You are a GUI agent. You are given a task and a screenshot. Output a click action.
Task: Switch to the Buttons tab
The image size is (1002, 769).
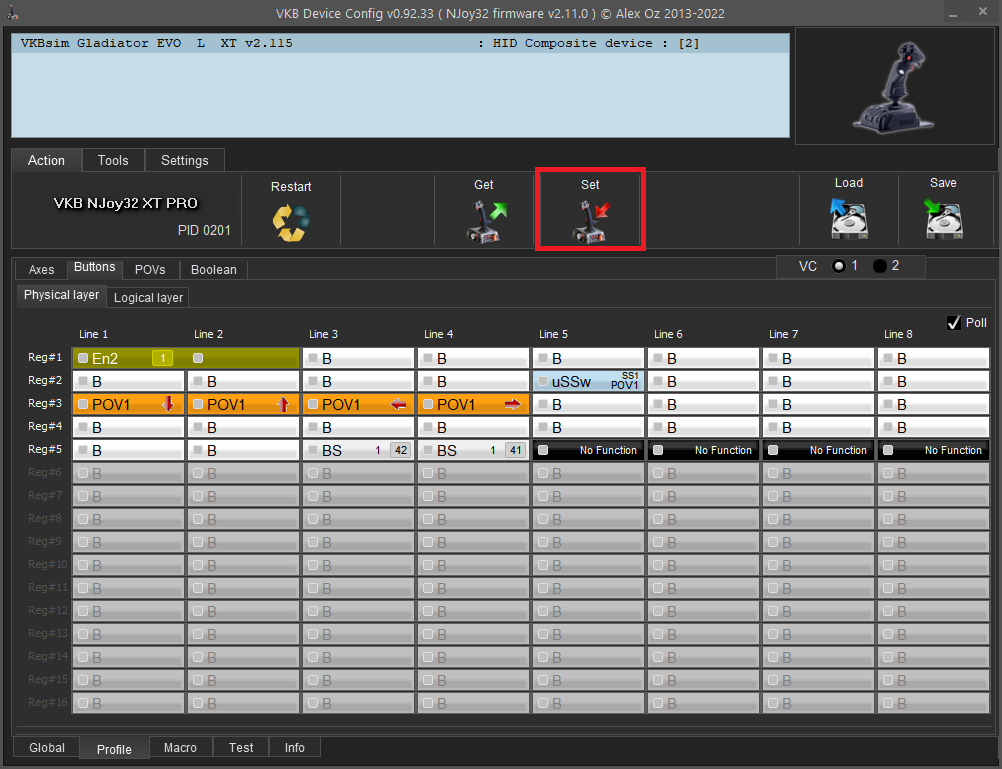click(x=95, y=267)
